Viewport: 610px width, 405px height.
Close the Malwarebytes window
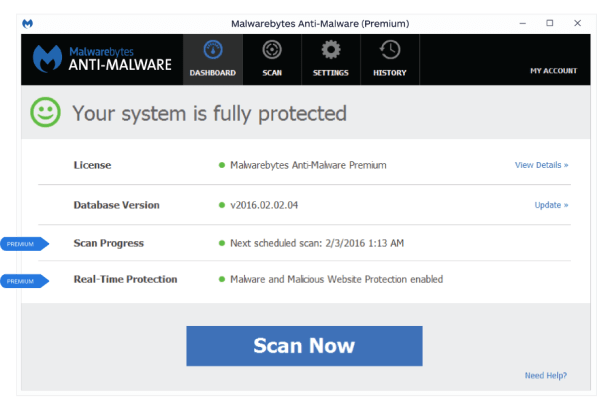(x=577, y=23)
